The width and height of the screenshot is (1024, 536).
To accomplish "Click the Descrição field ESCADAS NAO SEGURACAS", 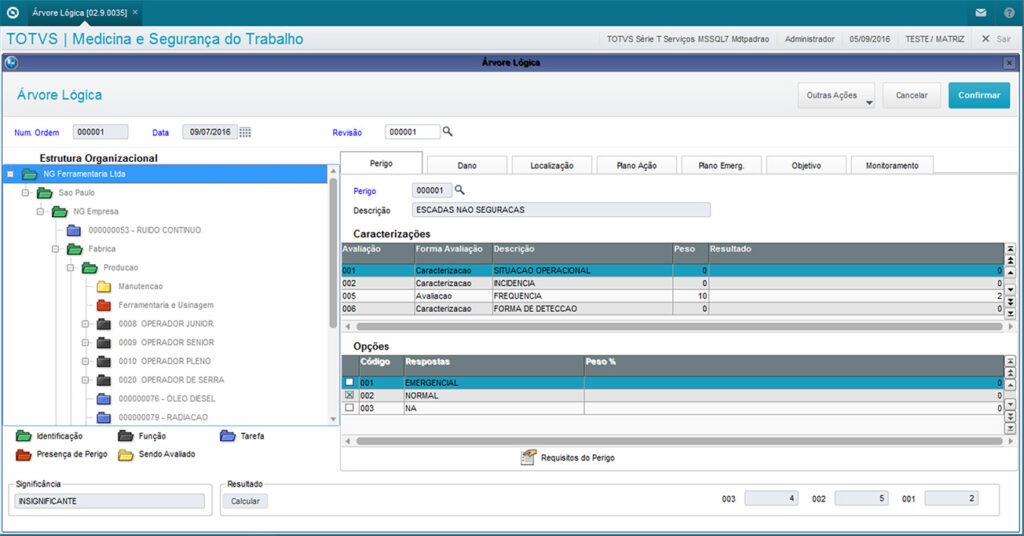I will (x=561, y=210).
